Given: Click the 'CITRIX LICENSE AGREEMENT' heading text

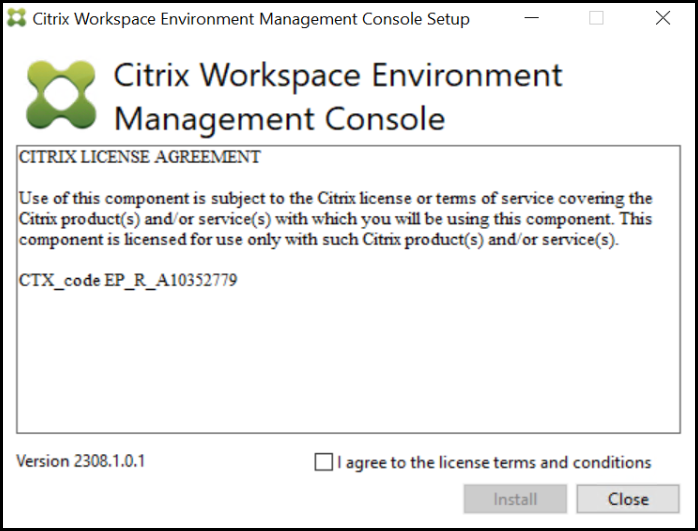Looking at the screenshot, I should click(x=140, y=157).
